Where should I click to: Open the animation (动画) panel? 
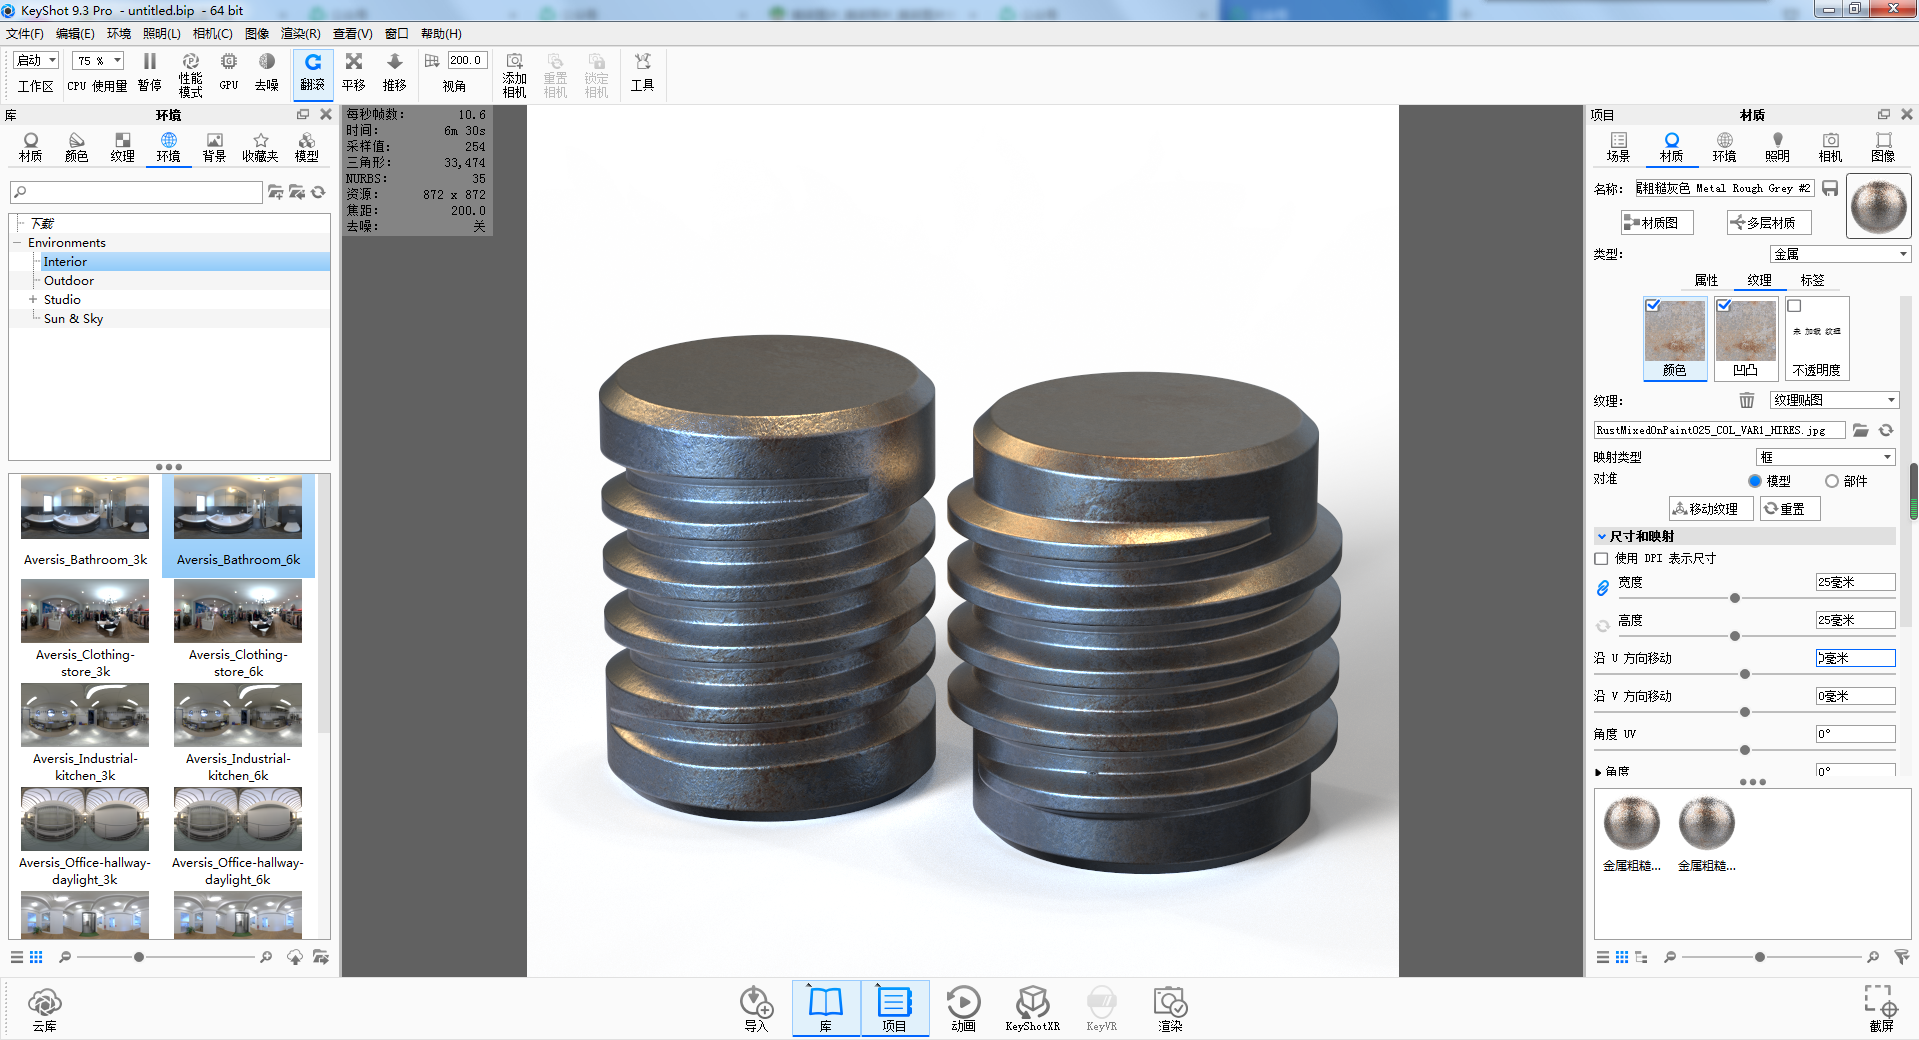[963, 1009]
